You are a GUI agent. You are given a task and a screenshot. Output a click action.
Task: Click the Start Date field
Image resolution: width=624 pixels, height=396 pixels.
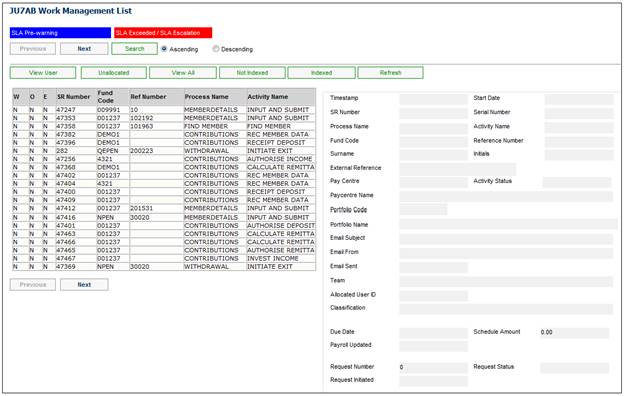coord(579,99)
